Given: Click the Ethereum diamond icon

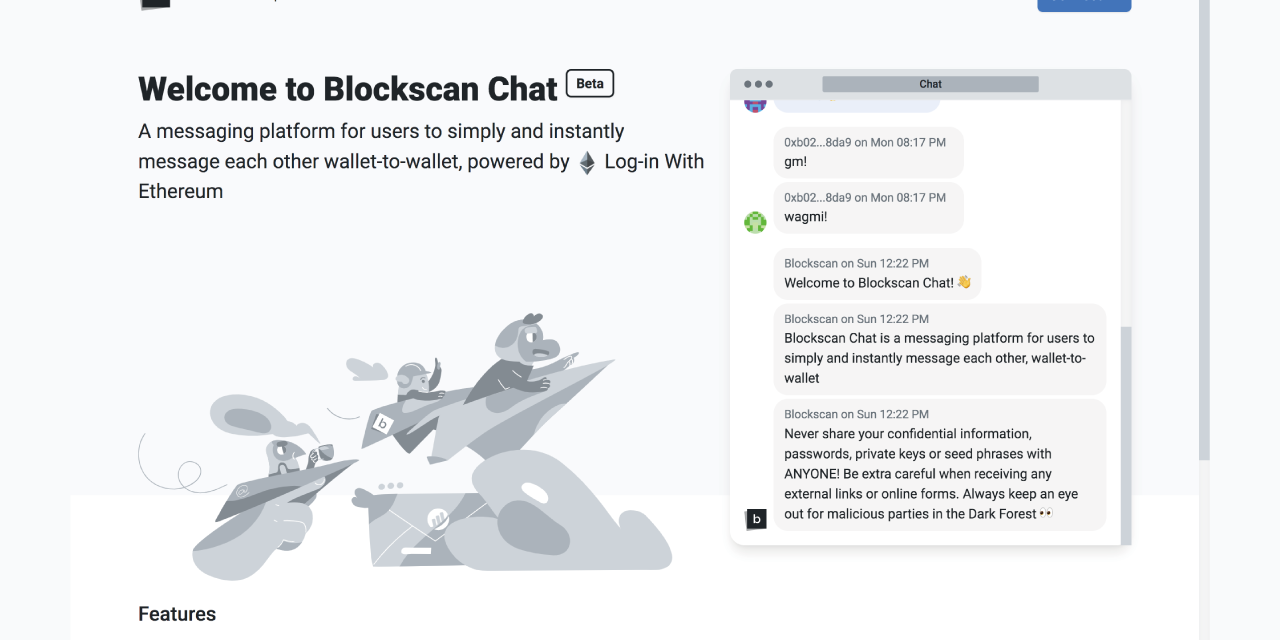Looking at the screenshot, I should [587, 163].
